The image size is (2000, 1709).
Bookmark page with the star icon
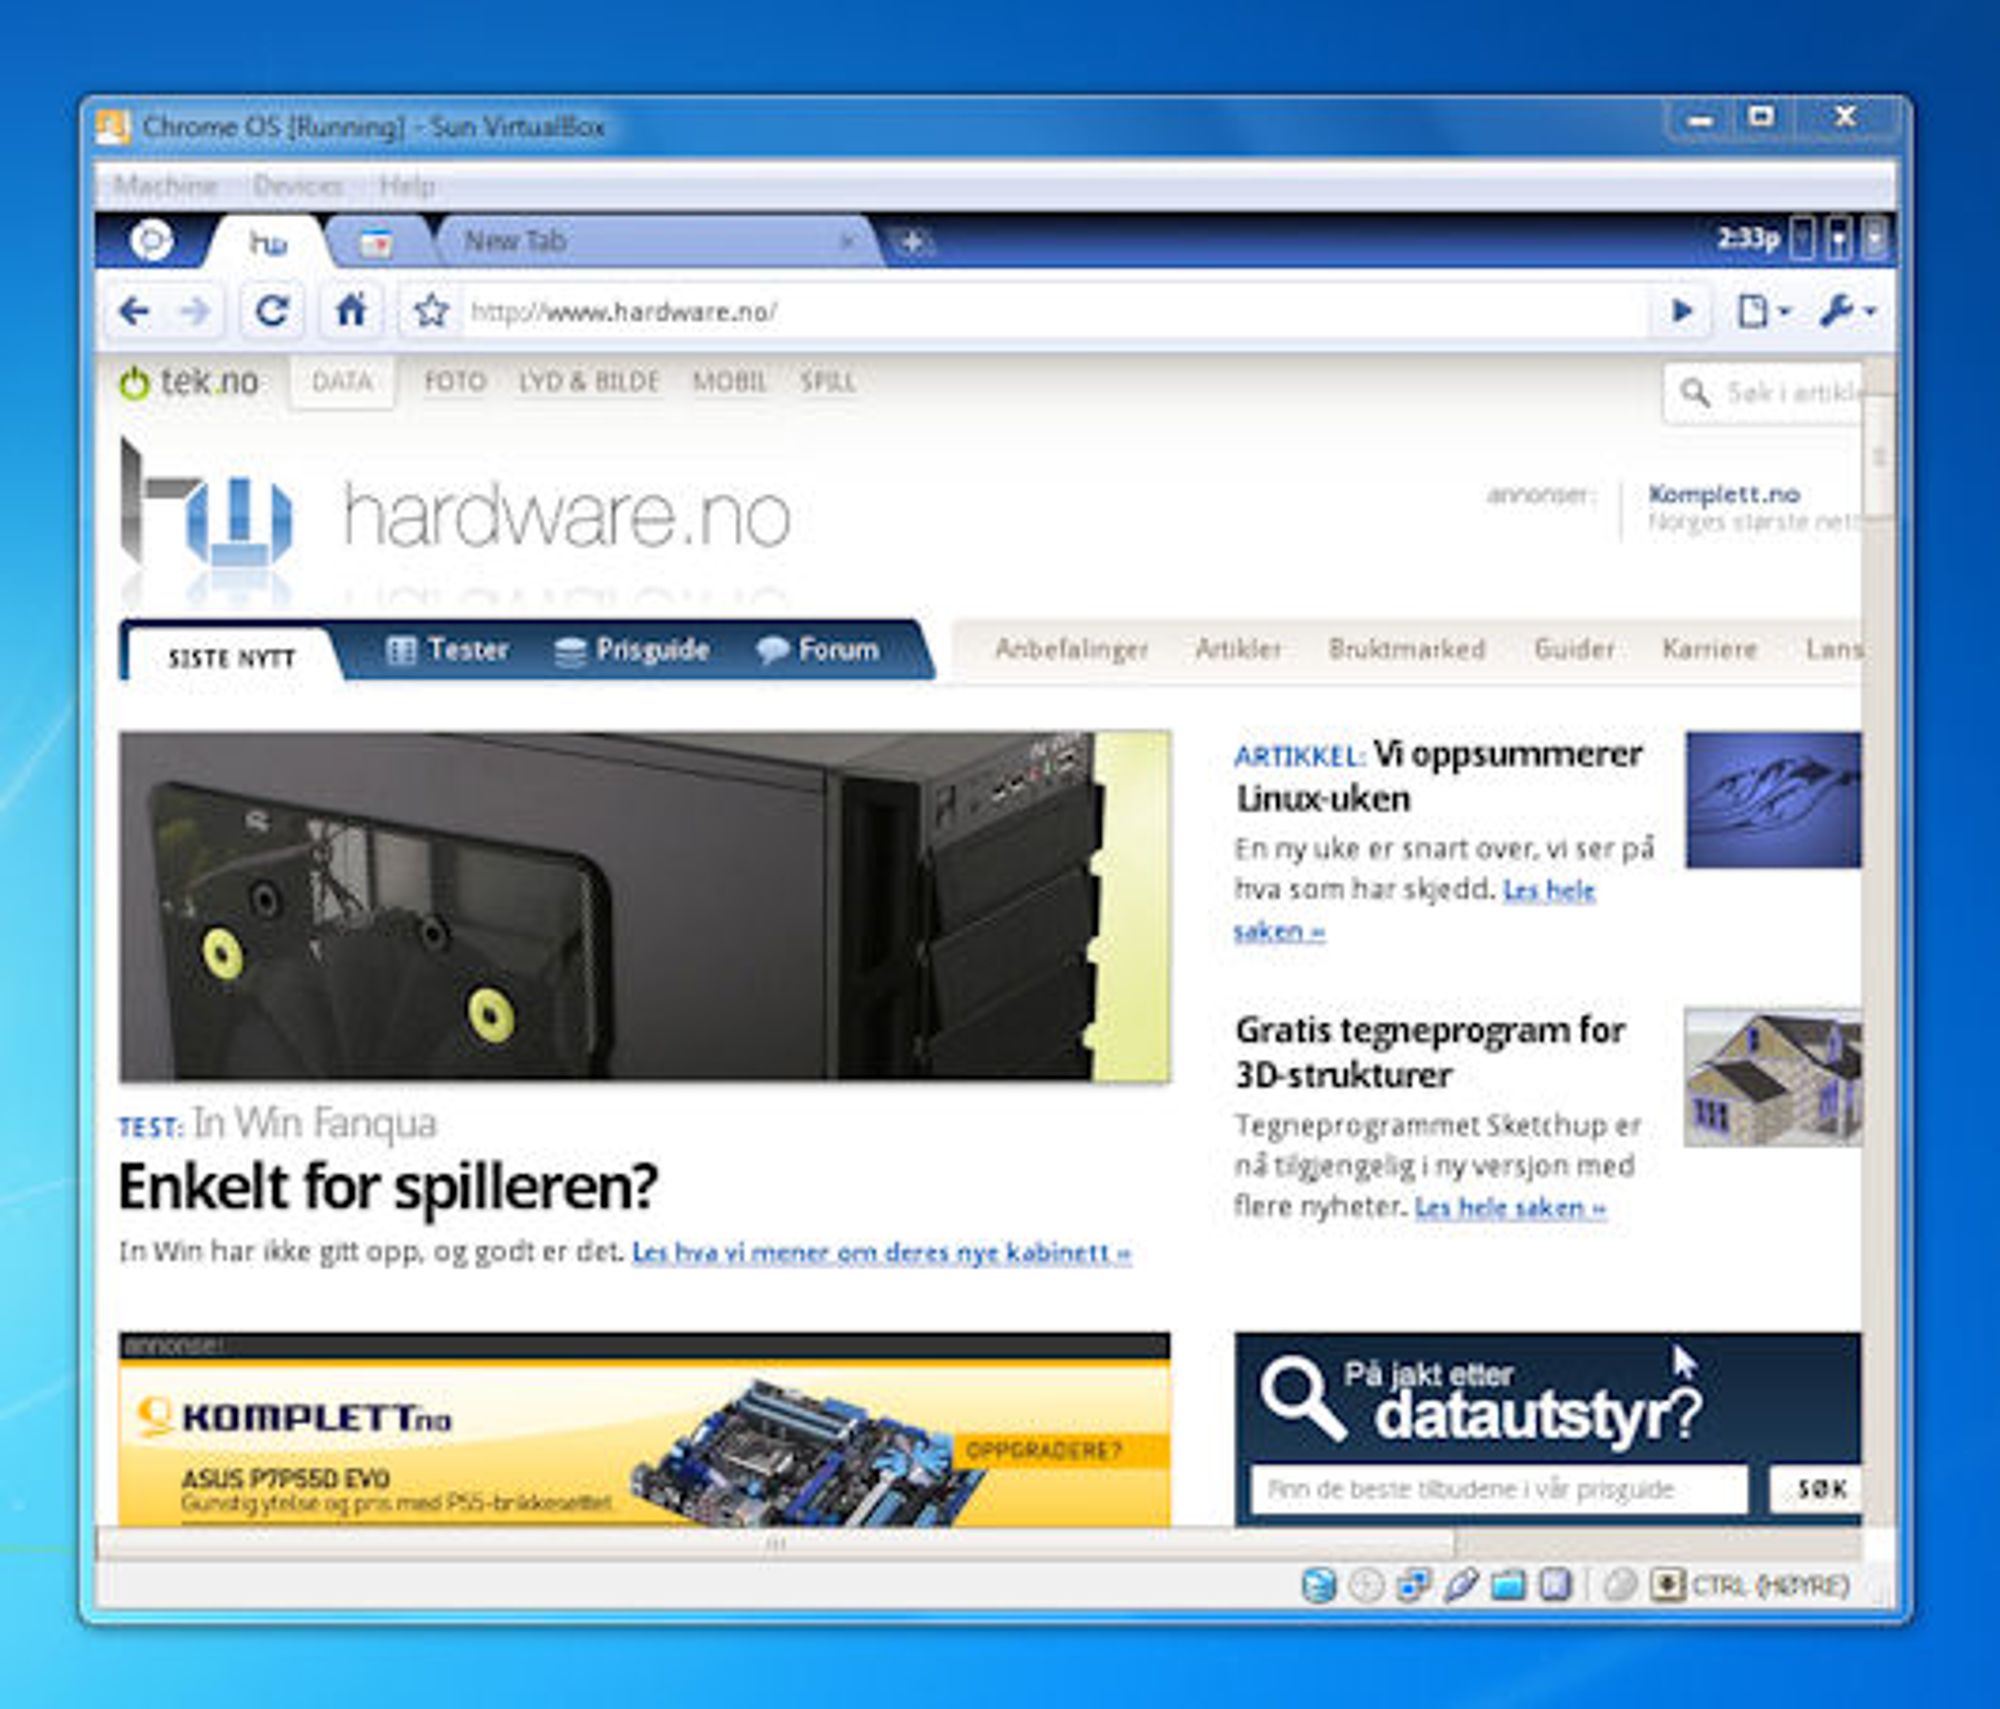pos(431,311)
